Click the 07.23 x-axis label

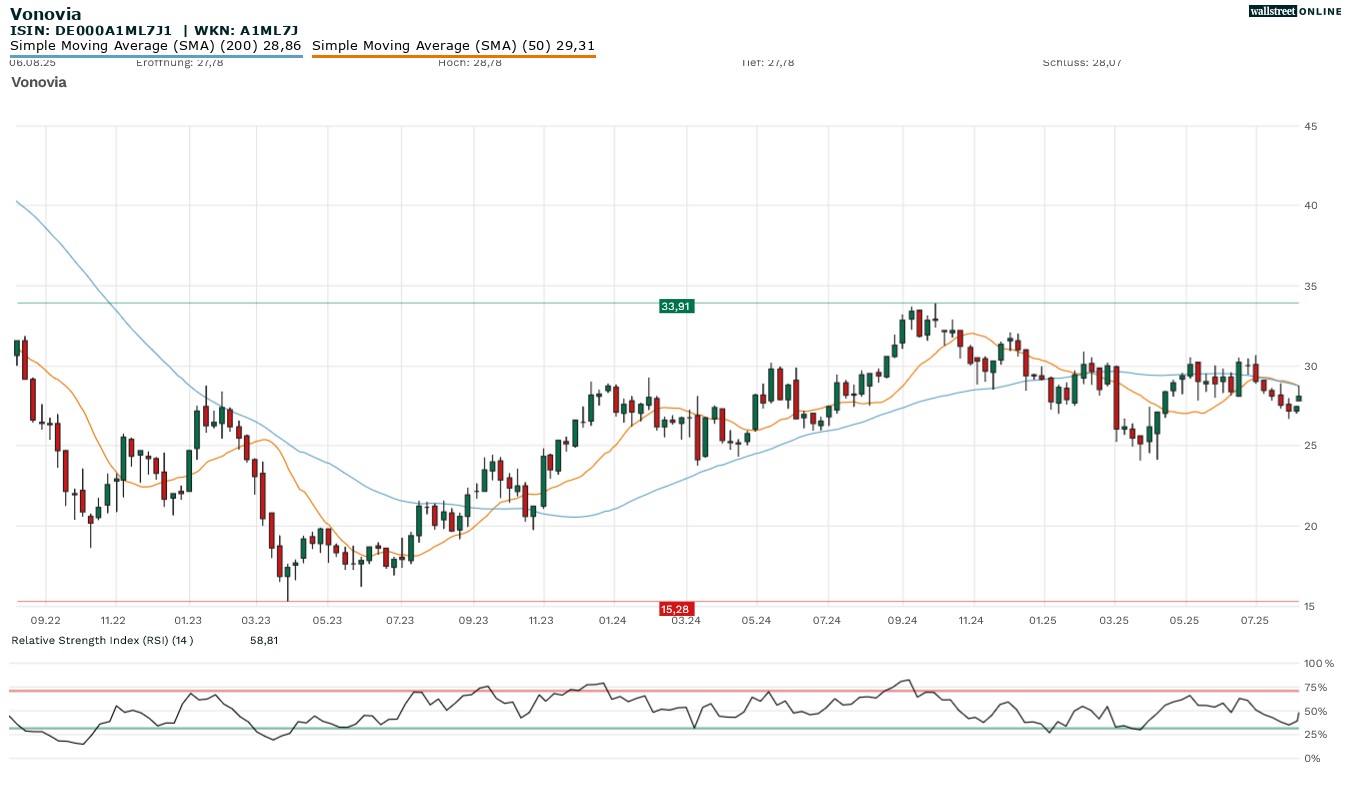pyautogui.click(x=400, y=621)
